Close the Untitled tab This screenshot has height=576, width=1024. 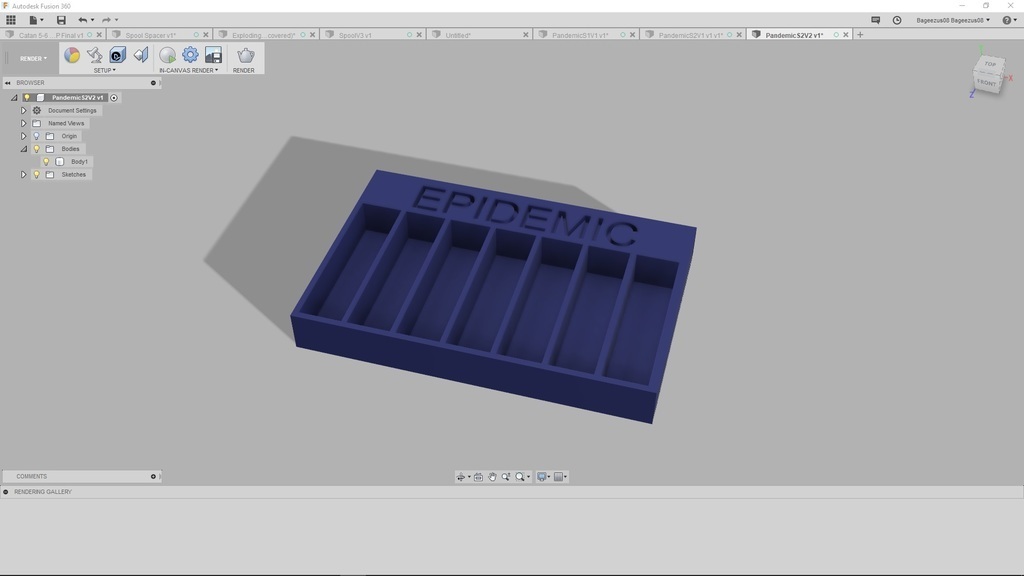click(x=526, y=35)
